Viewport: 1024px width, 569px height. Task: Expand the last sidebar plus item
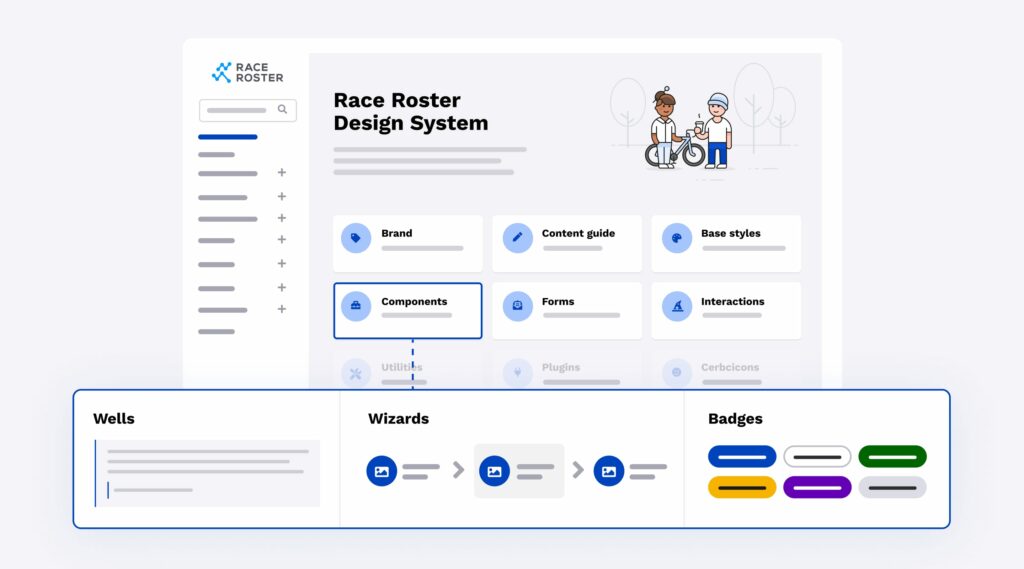[282, 310]
